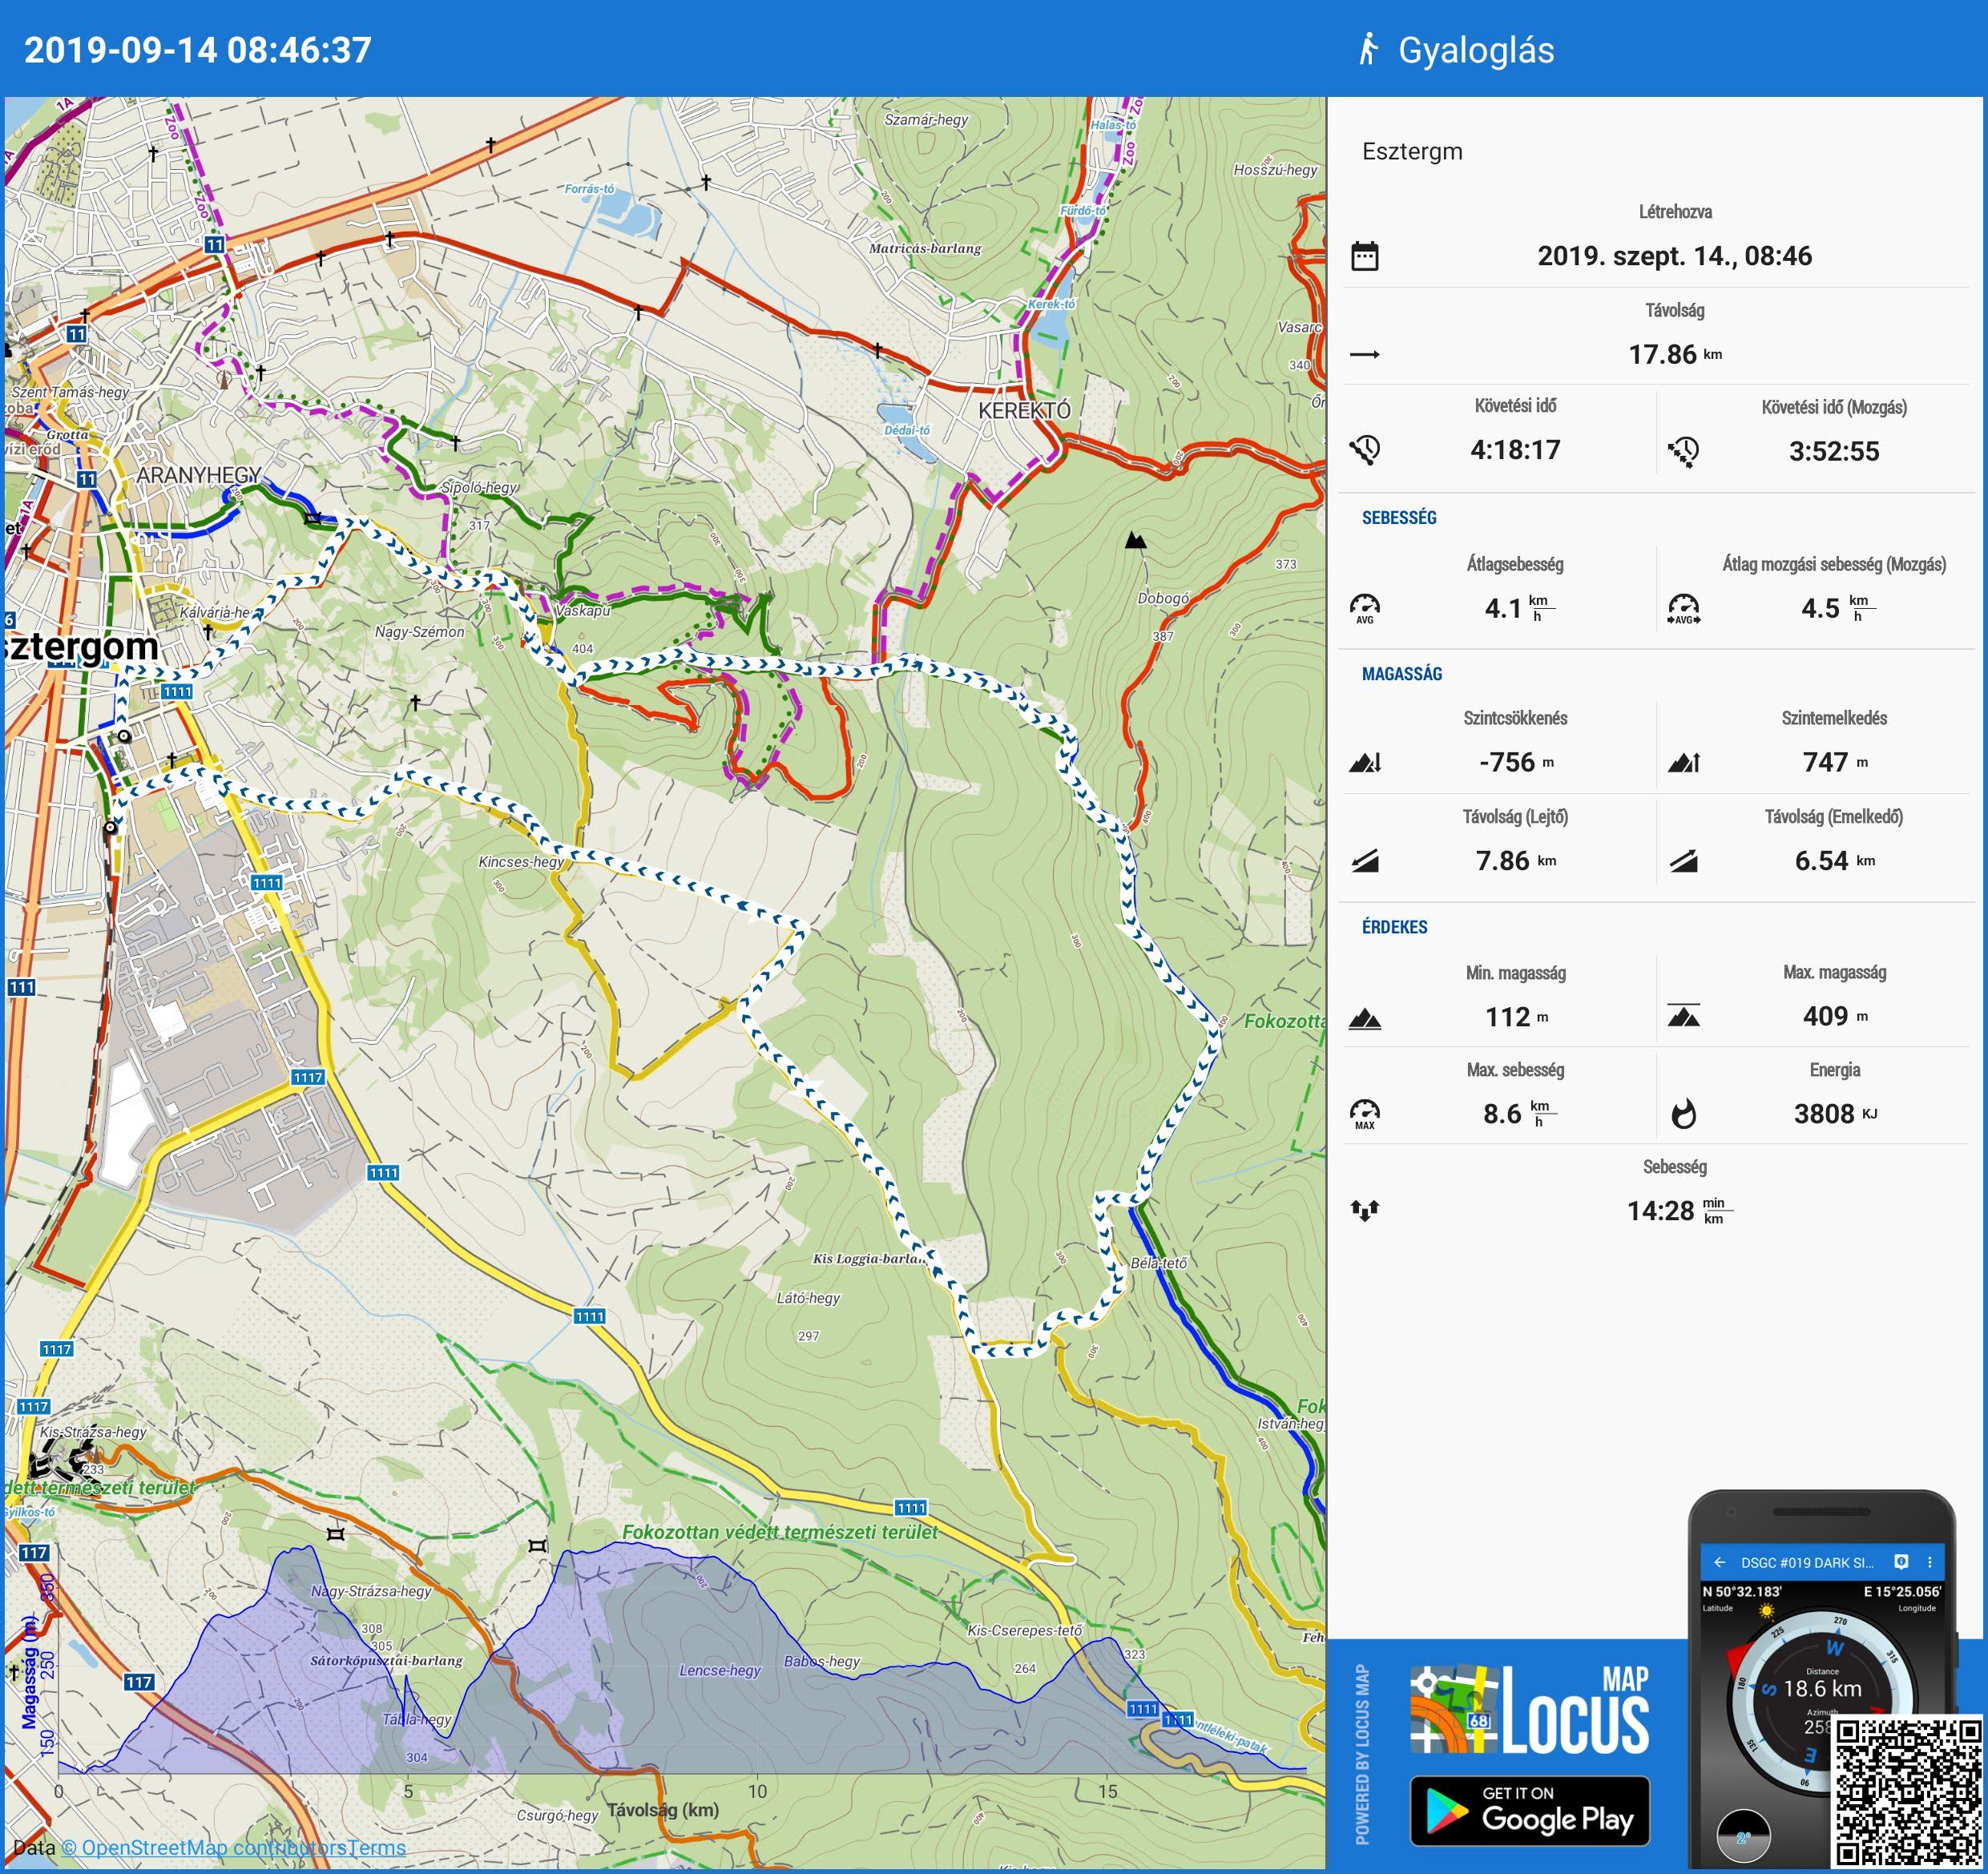Click the back arrow in the phone mockup
The image size is (1988, 1874).
pos(1720,1562)
